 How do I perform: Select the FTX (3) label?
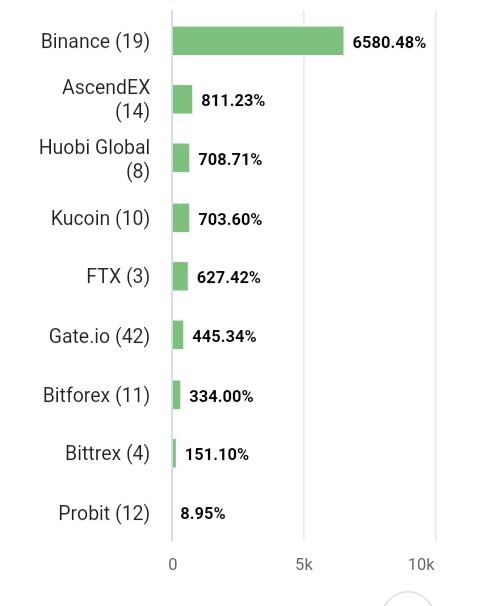[118, 276]
